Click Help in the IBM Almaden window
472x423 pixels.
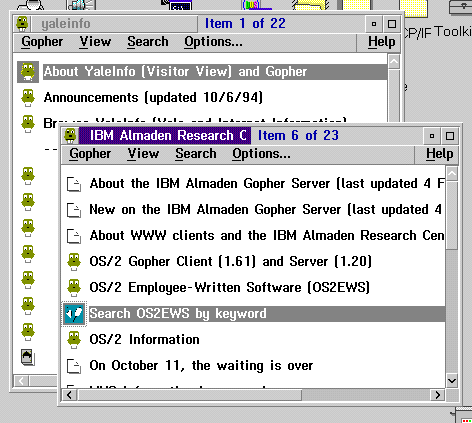pyautogui.click(x=439, y=154)
